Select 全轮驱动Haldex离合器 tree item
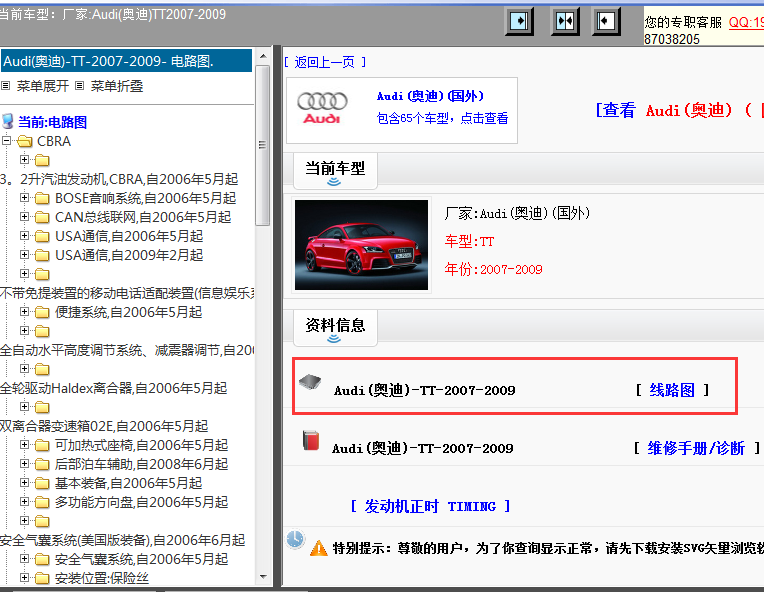Image resolution: width=764 pixels, height=592 pixels. 113,388
